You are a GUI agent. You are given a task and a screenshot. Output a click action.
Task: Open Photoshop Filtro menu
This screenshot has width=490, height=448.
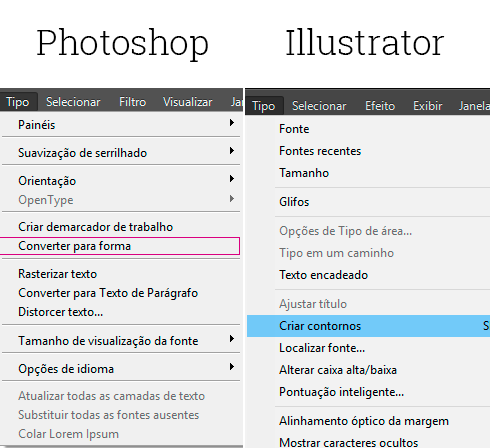[133, 102]
